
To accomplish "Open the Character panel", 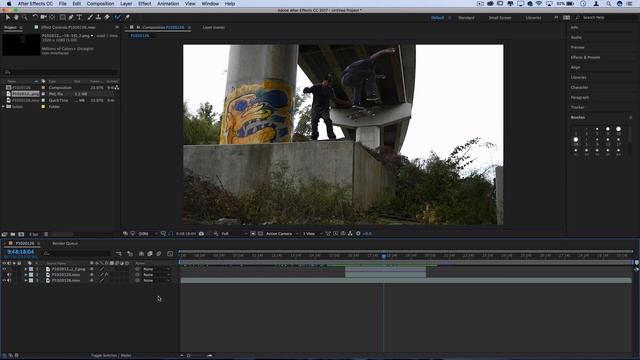I will (x=579, y=87).
